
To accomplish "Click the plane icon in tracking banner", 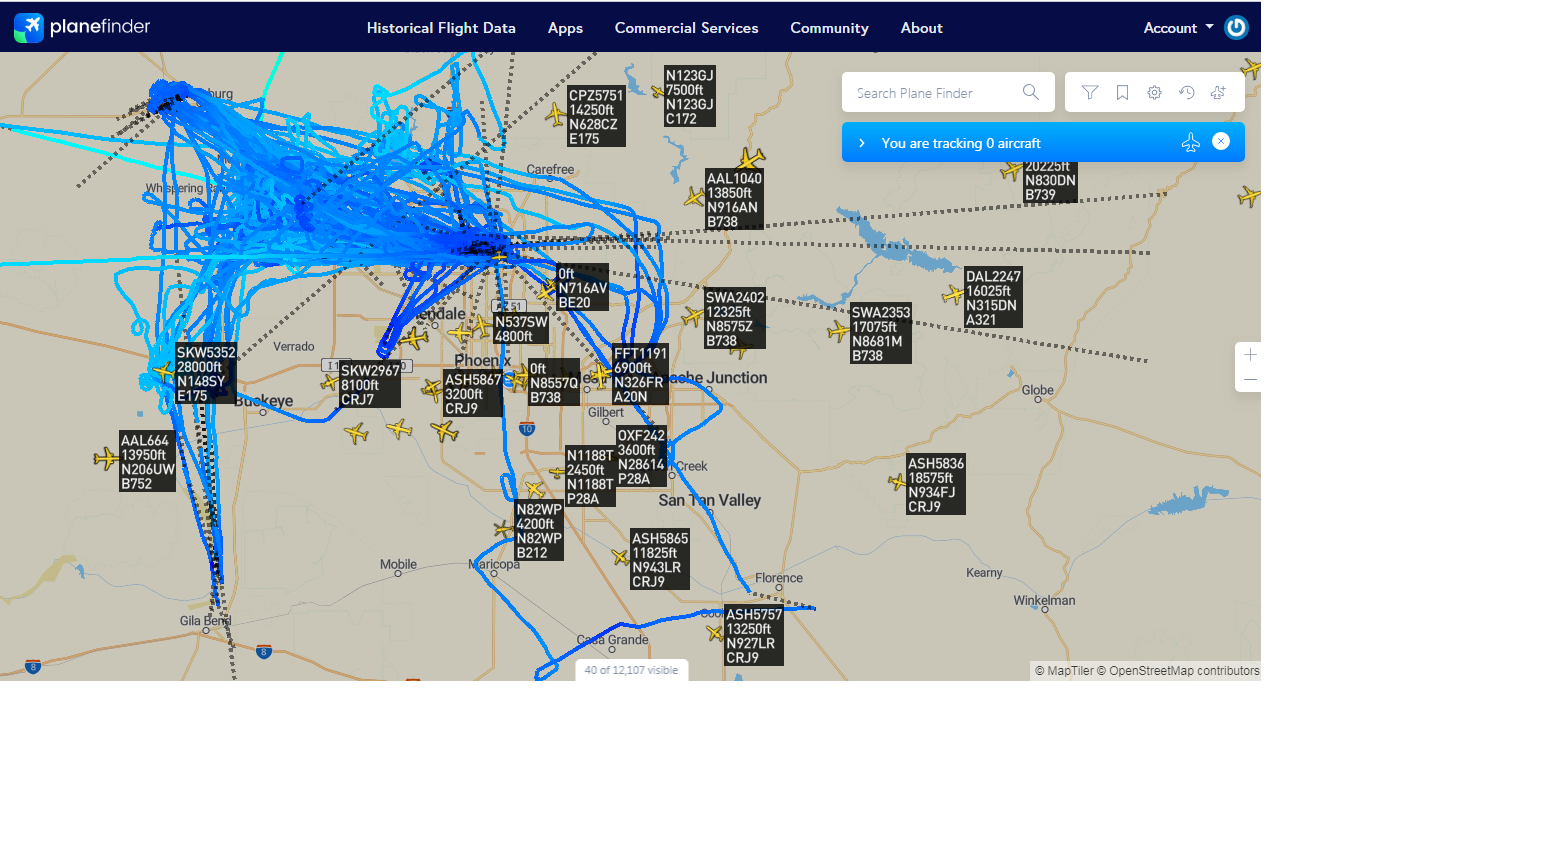I will (1190, 143).
